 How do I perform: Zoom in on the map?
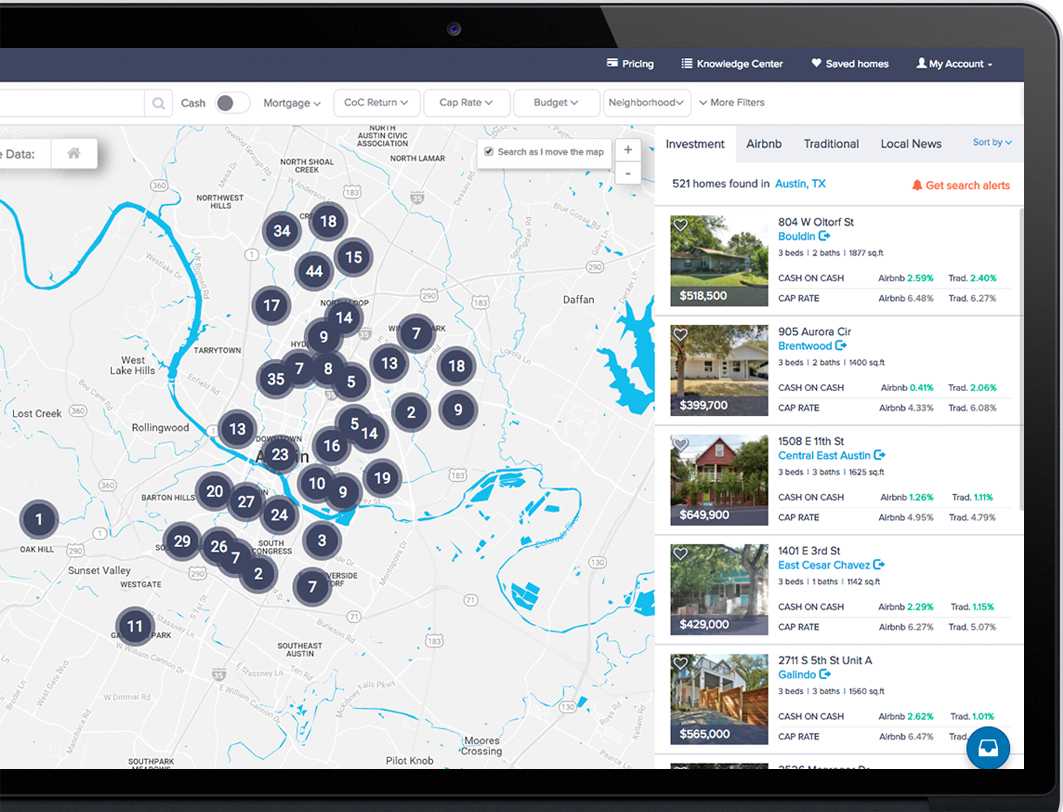point(627,150)
